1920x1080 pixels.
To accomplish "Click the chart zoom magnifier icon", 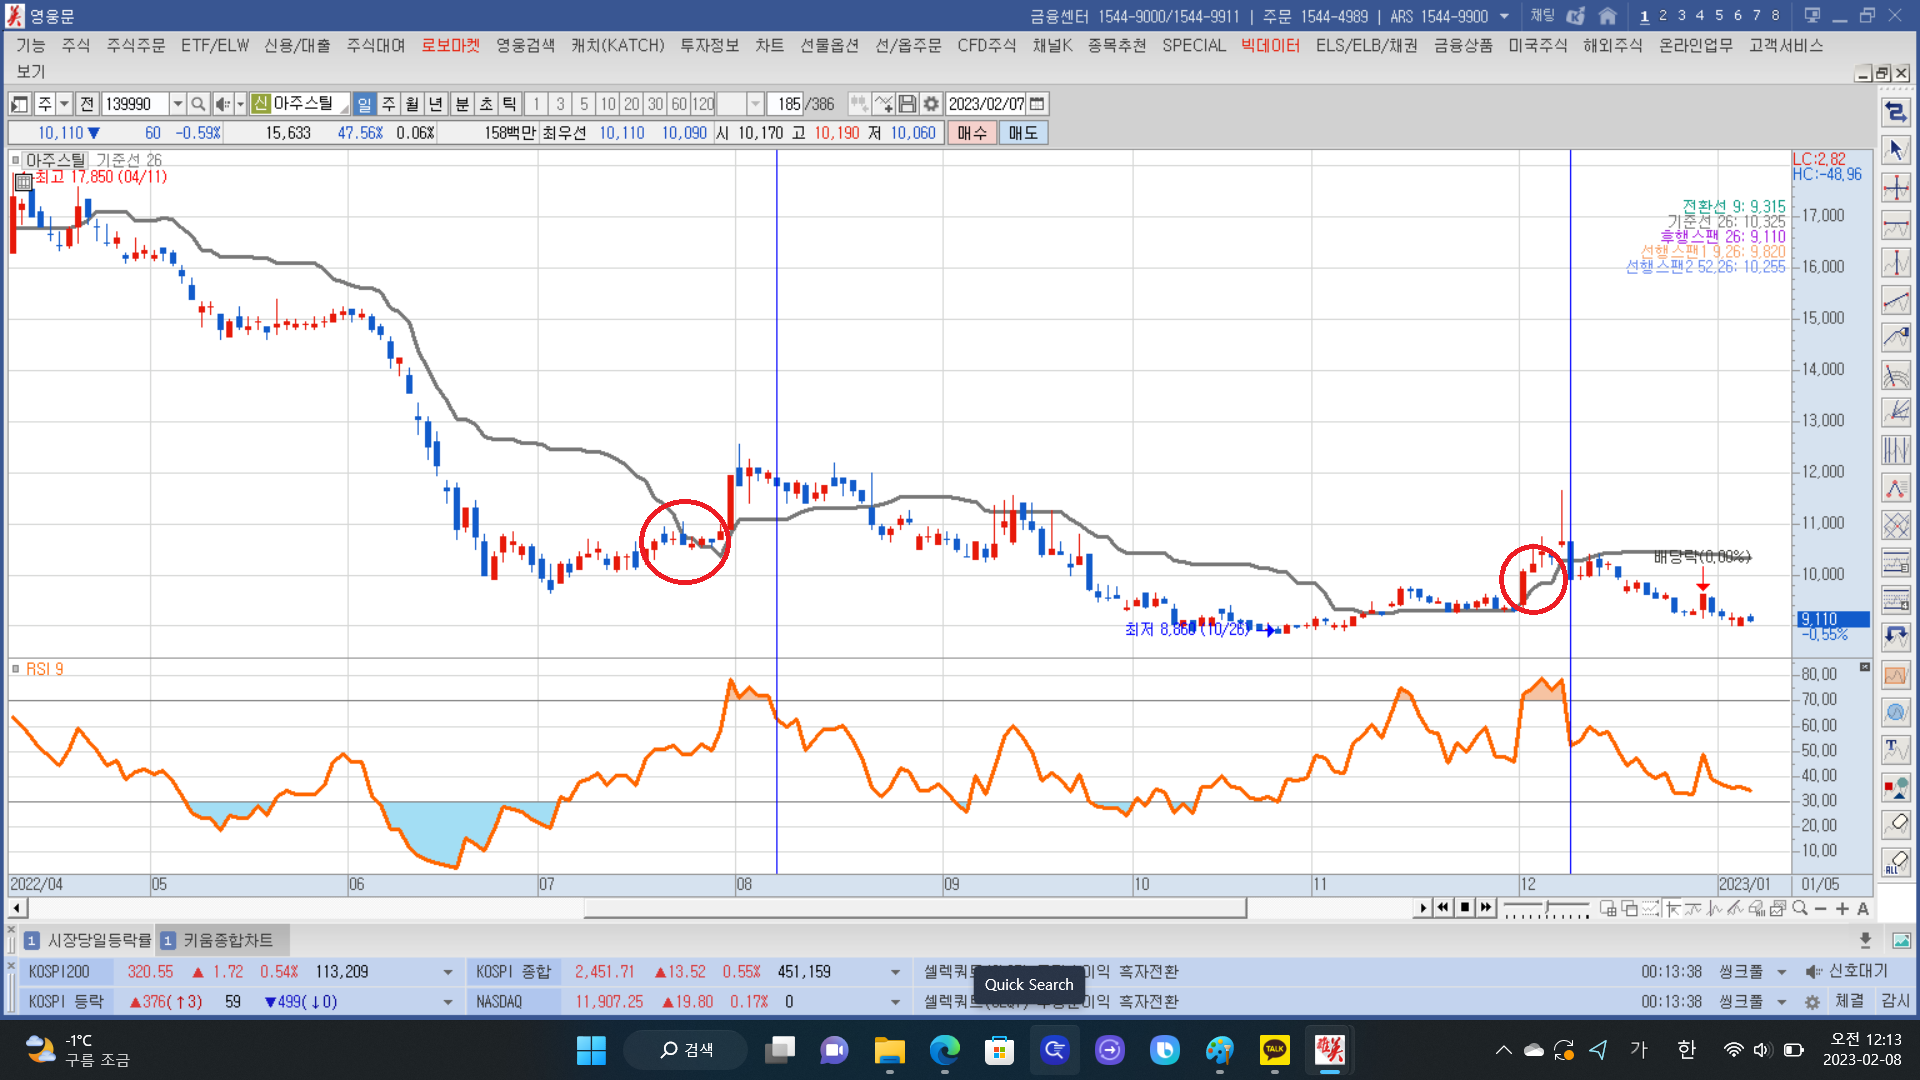I will [1800, 908].
